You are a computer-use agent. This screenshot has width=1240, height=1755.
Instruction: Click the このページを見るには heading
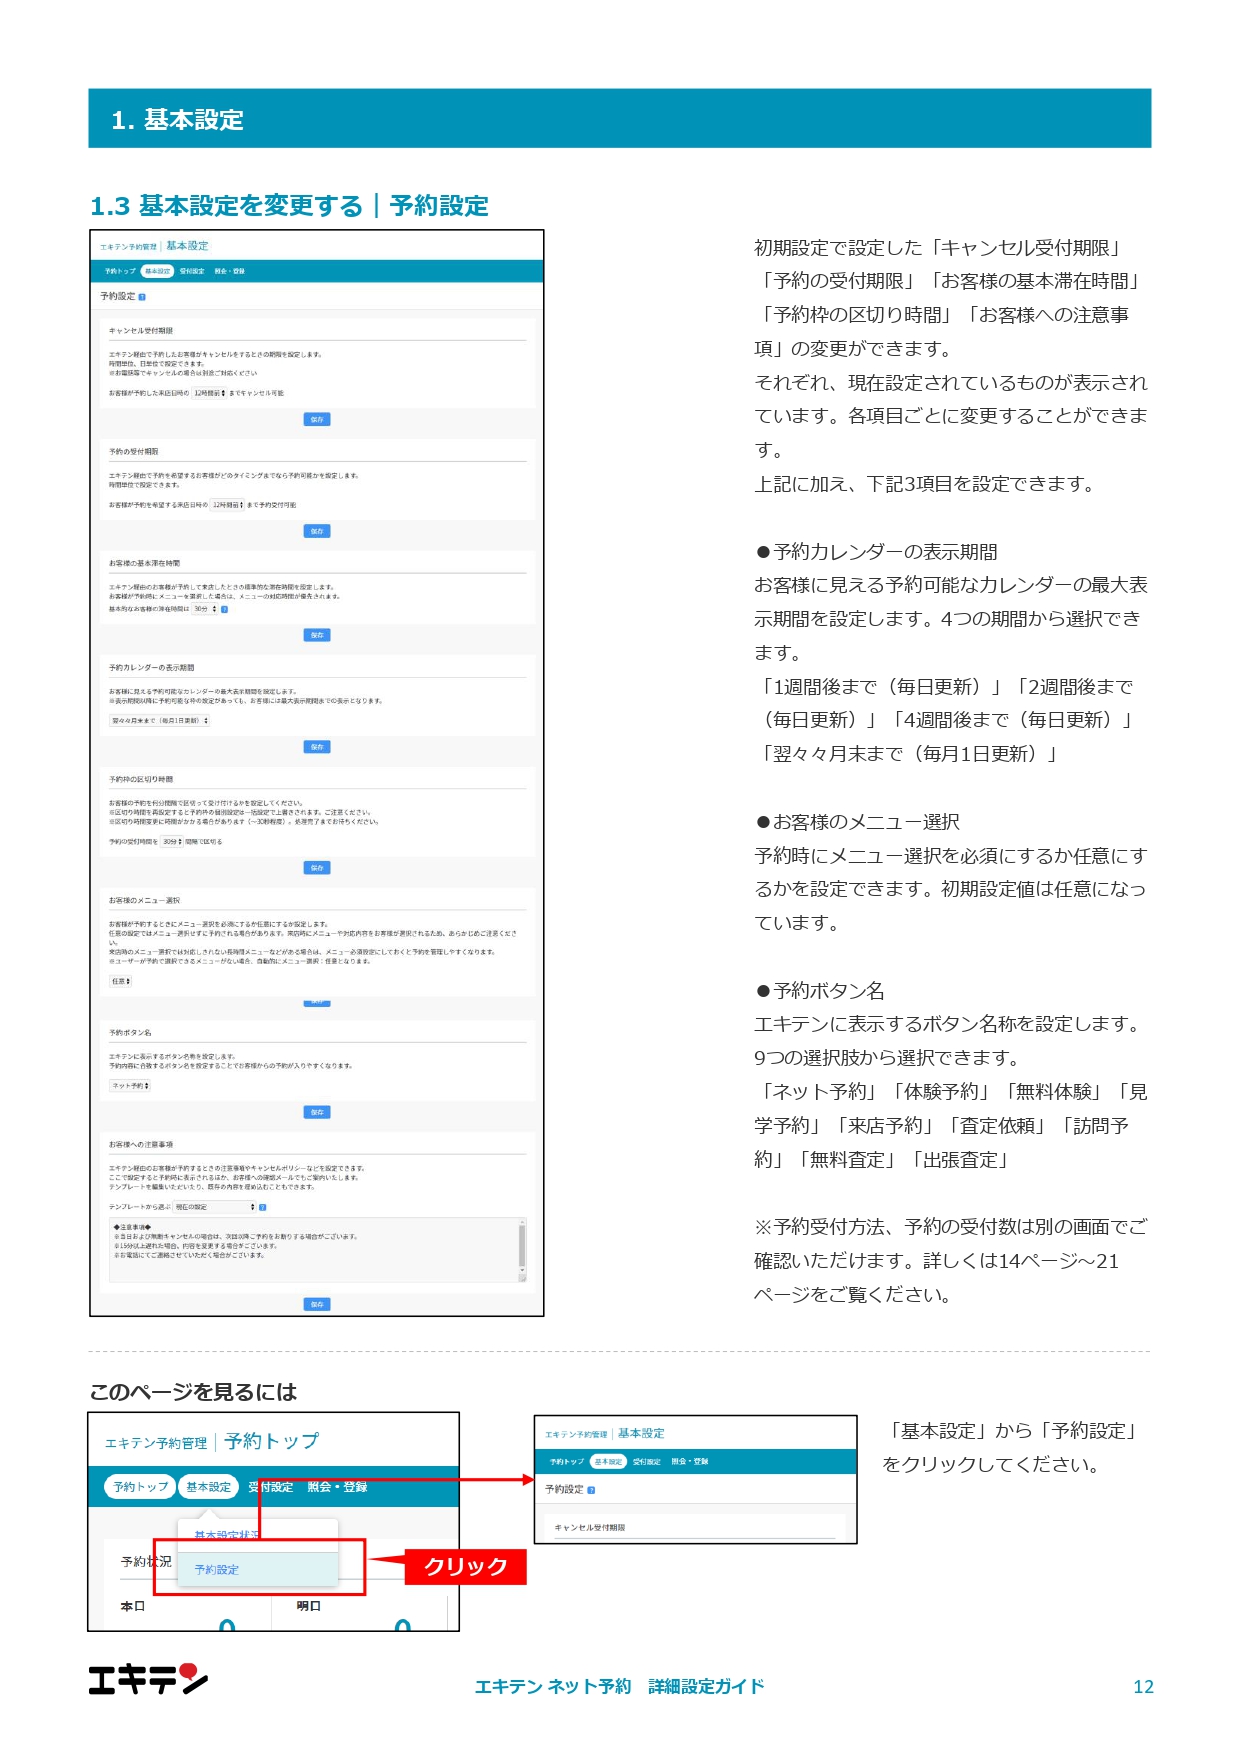193,1392
